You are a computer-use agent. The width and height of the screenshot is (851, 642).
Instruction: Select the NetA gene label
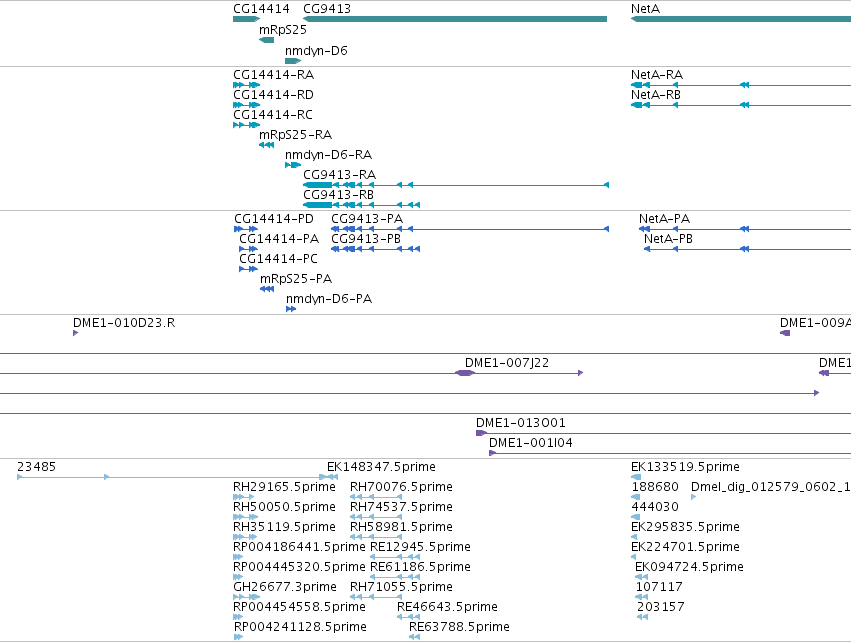(x=645, y=9)
